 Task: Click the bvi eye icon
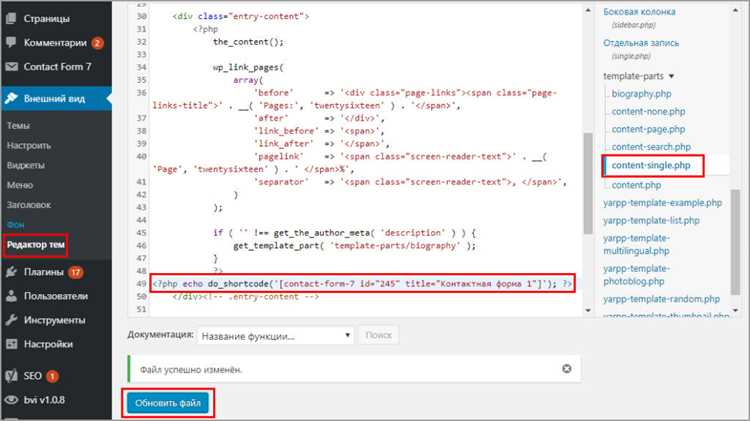coord(11,399)
